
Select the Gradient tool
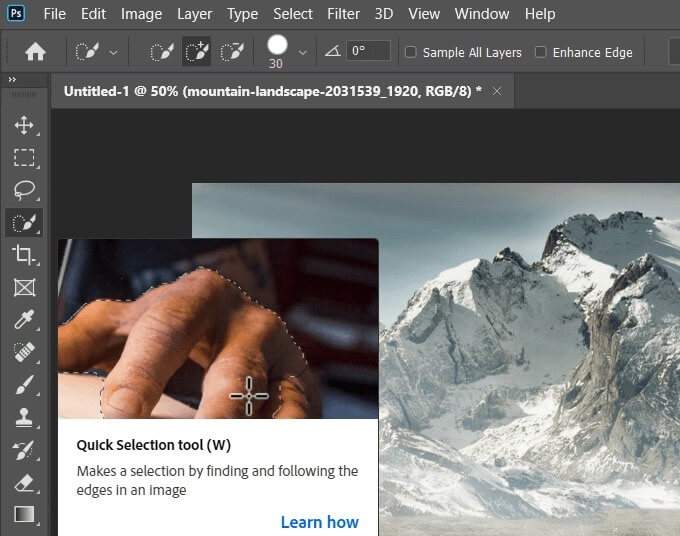click(x=24, y=514)
